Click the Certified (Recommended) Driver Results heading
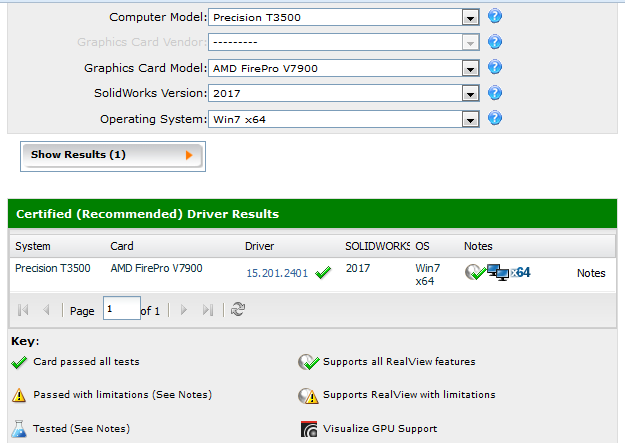This screenshot has width=625, height=443. (147, 214)
